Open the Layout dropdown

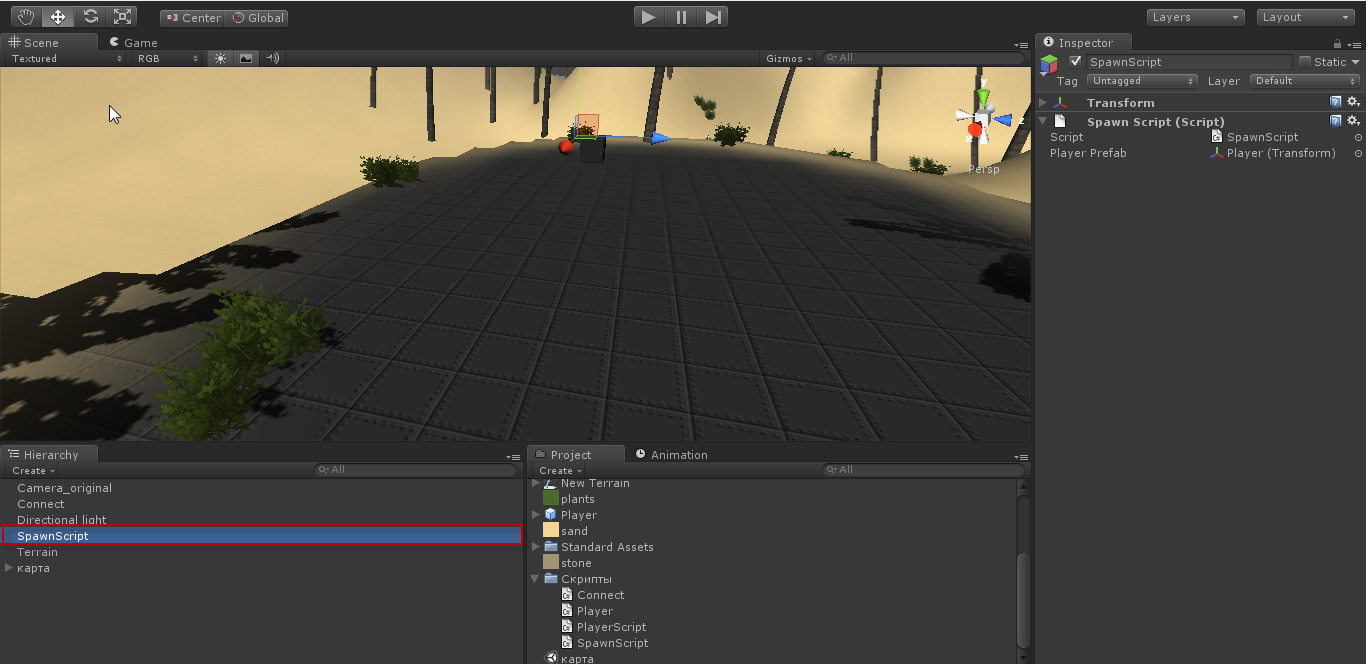pyautogui.click(x=1305, y=17)
